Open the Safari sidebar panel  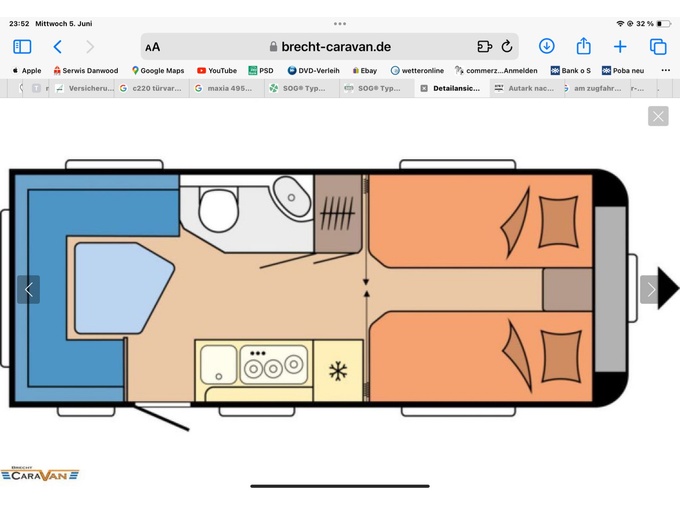point(22,46)
